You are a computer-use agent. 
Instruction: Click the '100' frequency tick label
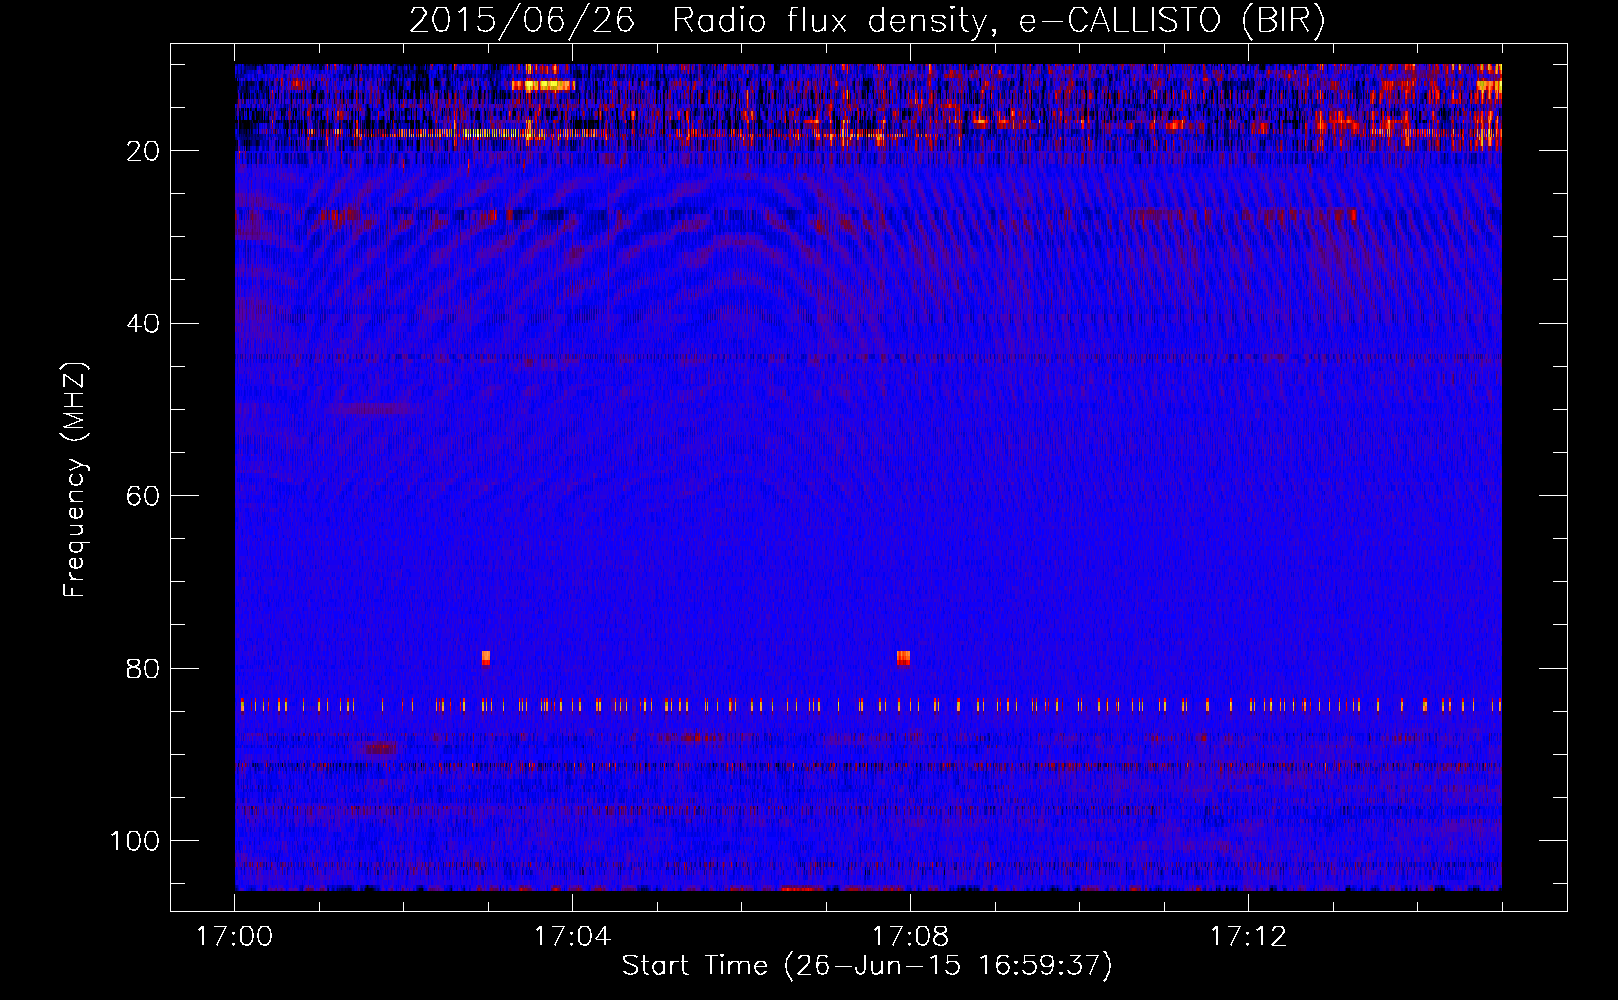[x=135, y=841]
